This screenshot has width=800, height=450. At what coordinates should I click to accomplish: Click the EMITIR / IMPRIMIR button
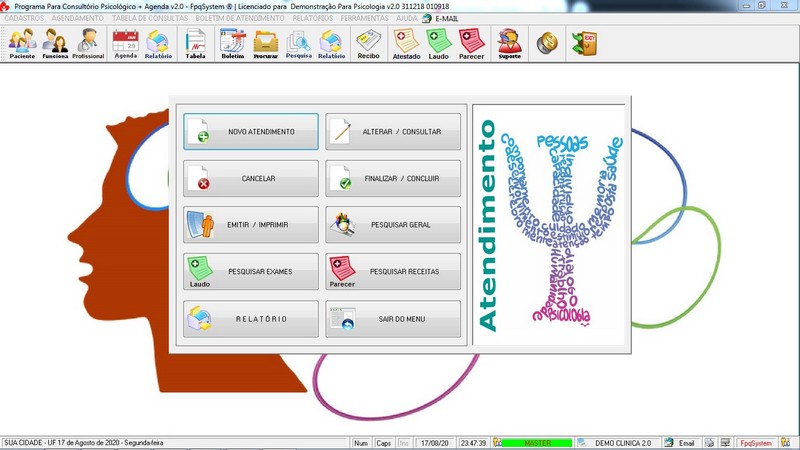coord(251,225)
